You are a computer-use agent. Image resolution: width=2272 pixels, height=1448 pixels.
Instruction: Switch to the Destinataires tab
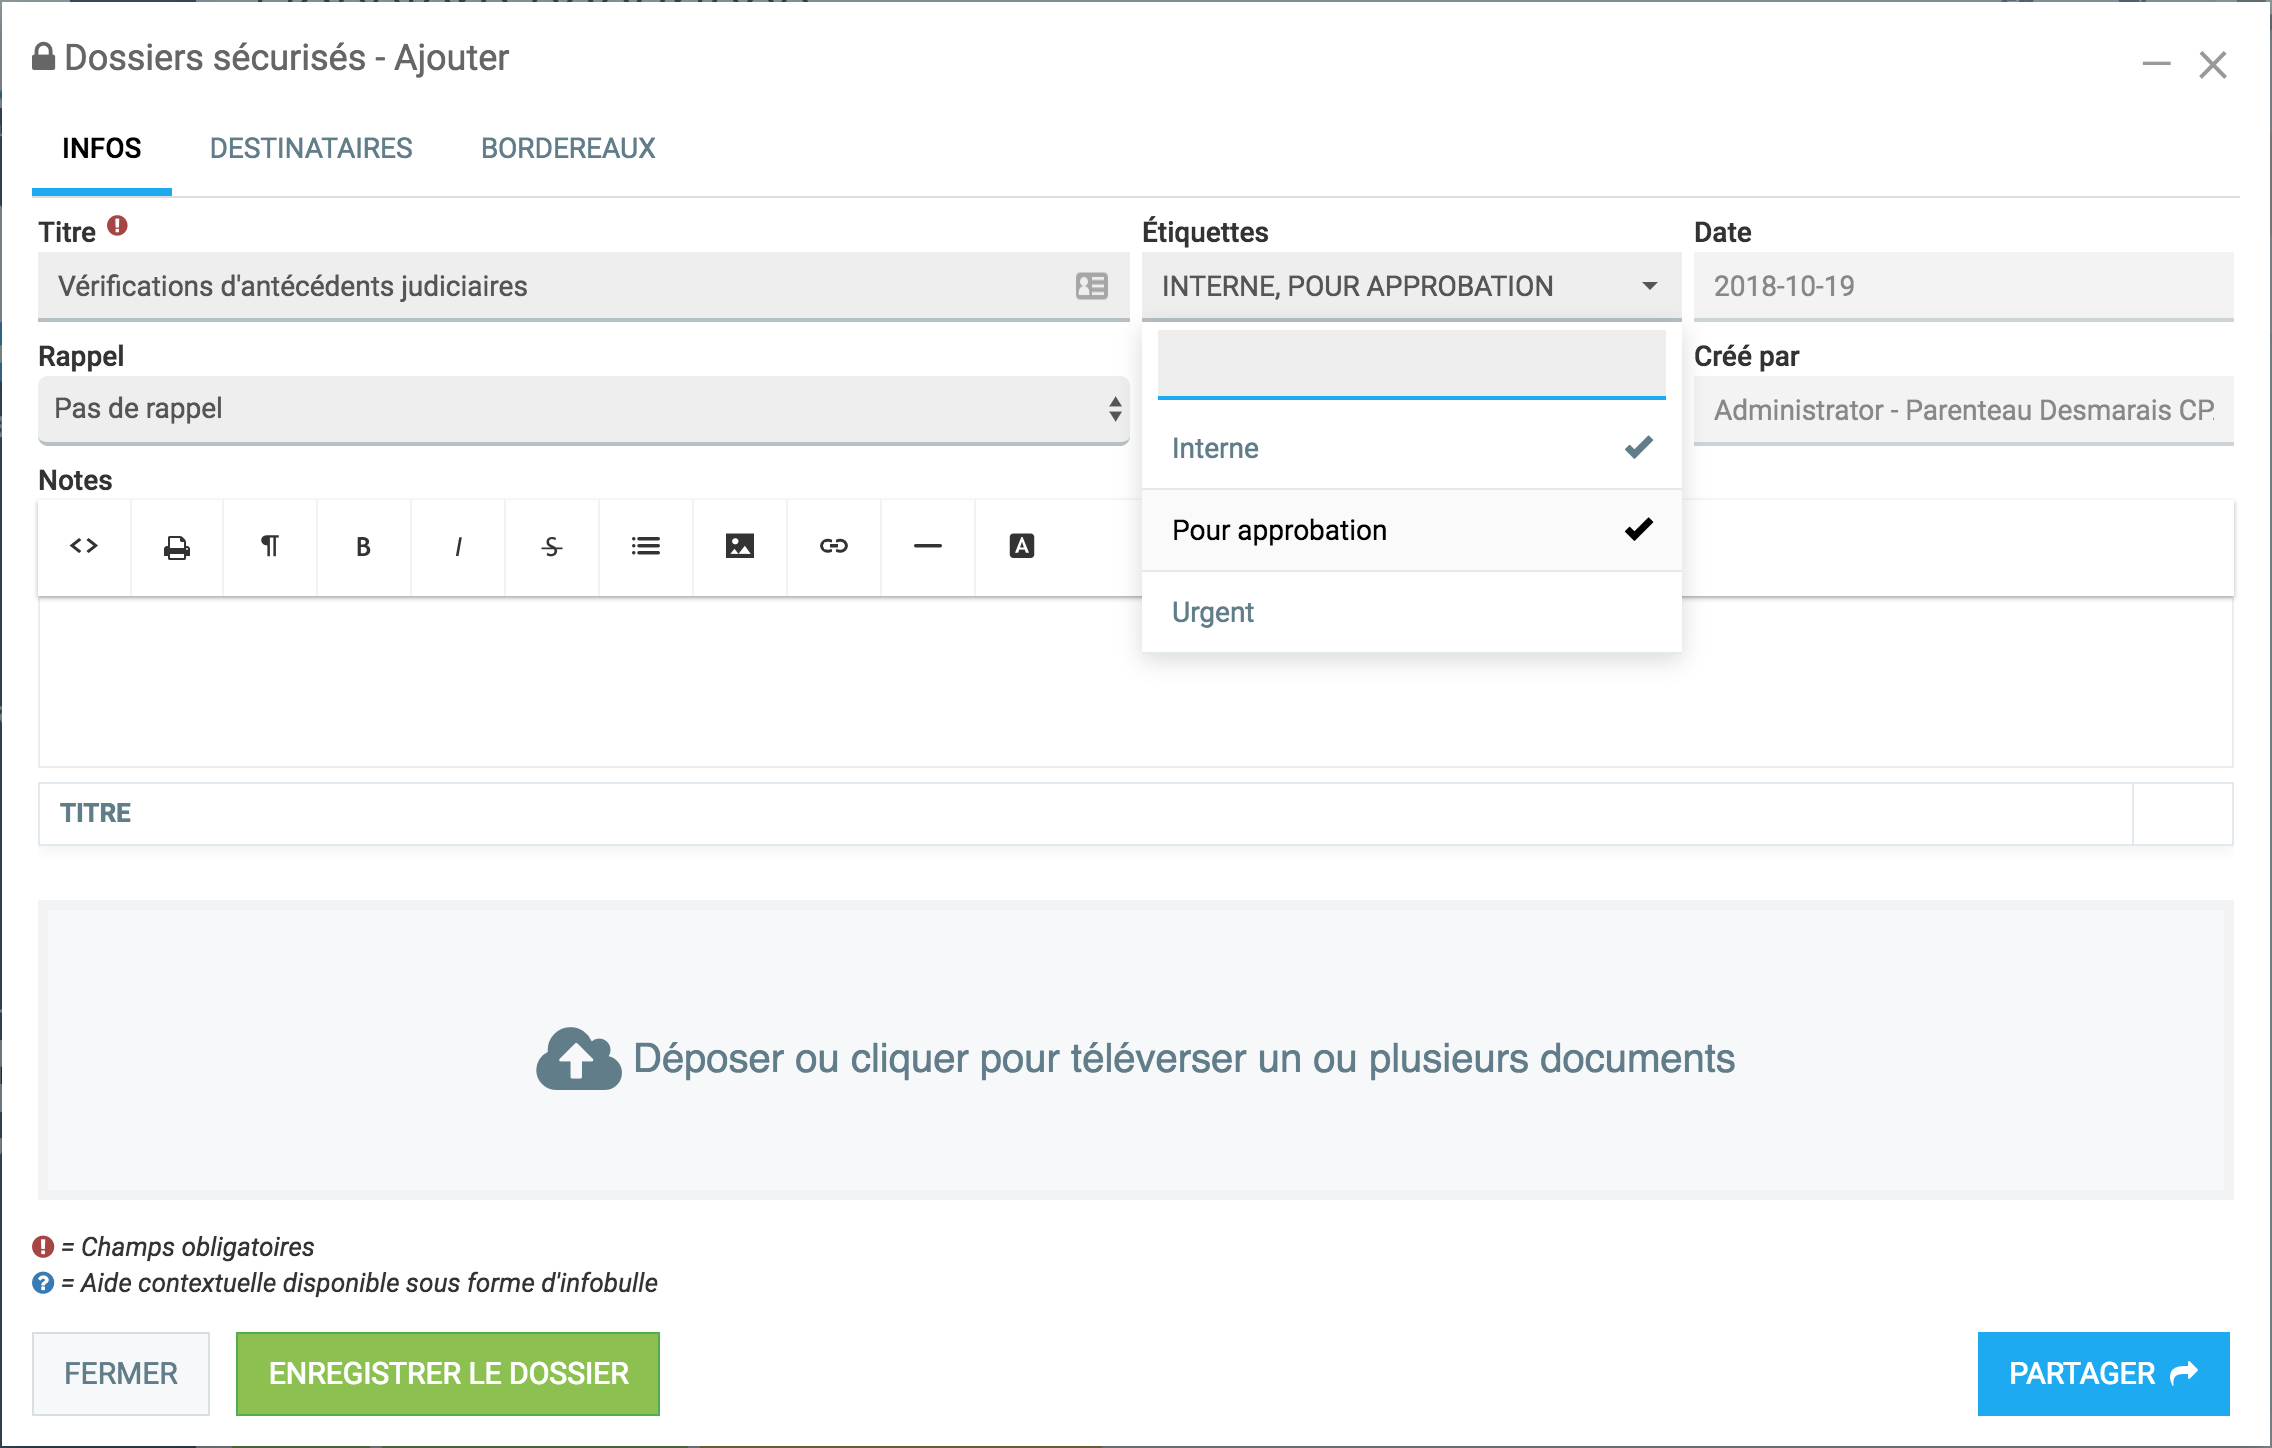(x=311, y=149)
